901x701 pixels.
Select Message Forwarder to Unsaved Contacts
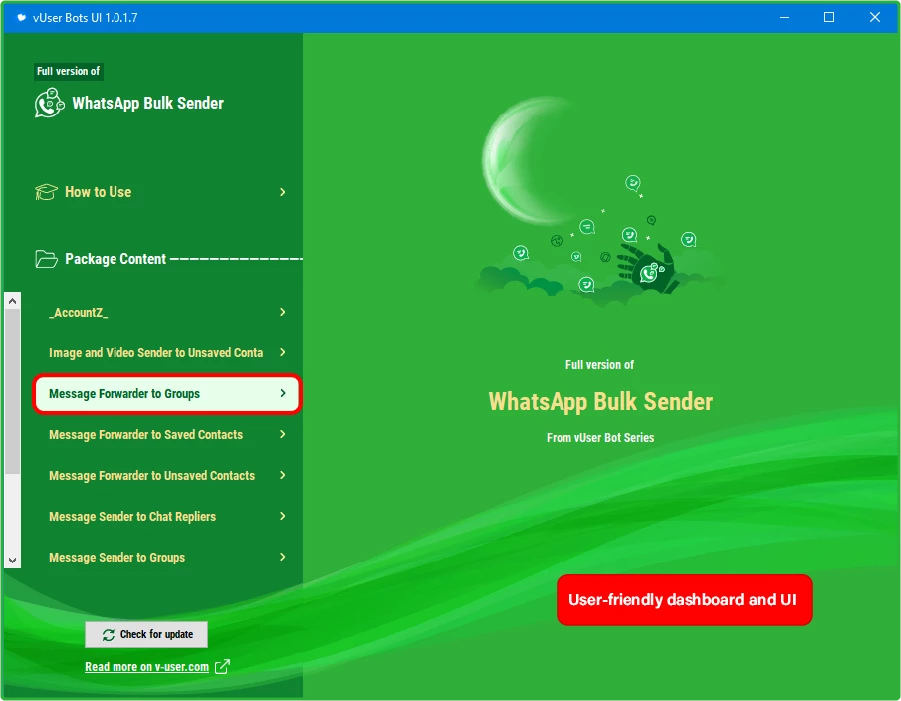[168, 475]
